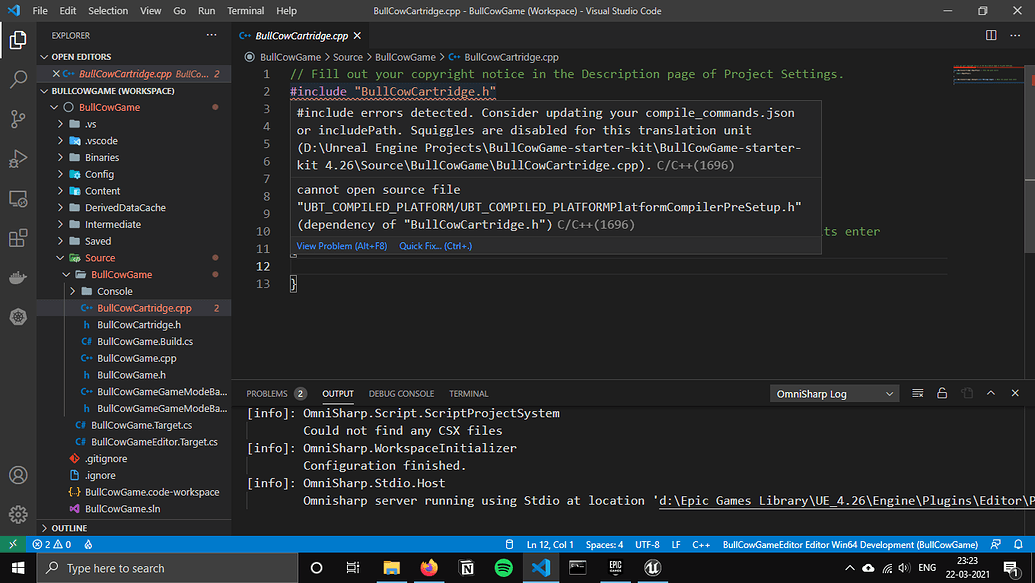Click the Quick Fix link
This screenshot has width=1035, height=583.
pyautogui.click(x=436, y=245)
